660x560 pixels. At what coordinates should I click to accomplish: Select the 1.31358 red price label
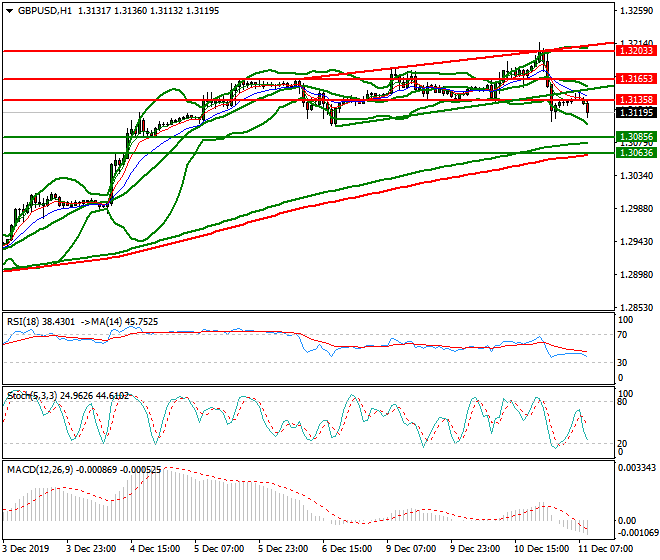pos(636,100)
